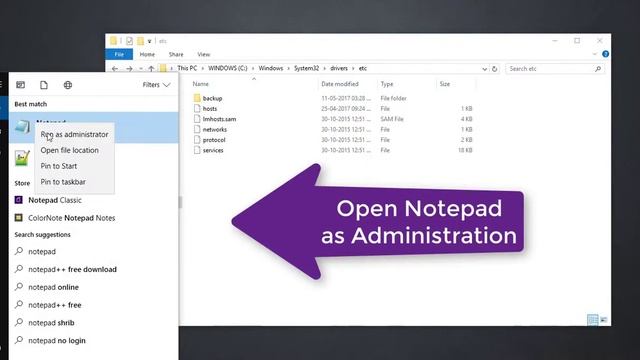Select the lmhosts.sam file
Viewport: 640px width, 360px height.
(x=219, y=119)
